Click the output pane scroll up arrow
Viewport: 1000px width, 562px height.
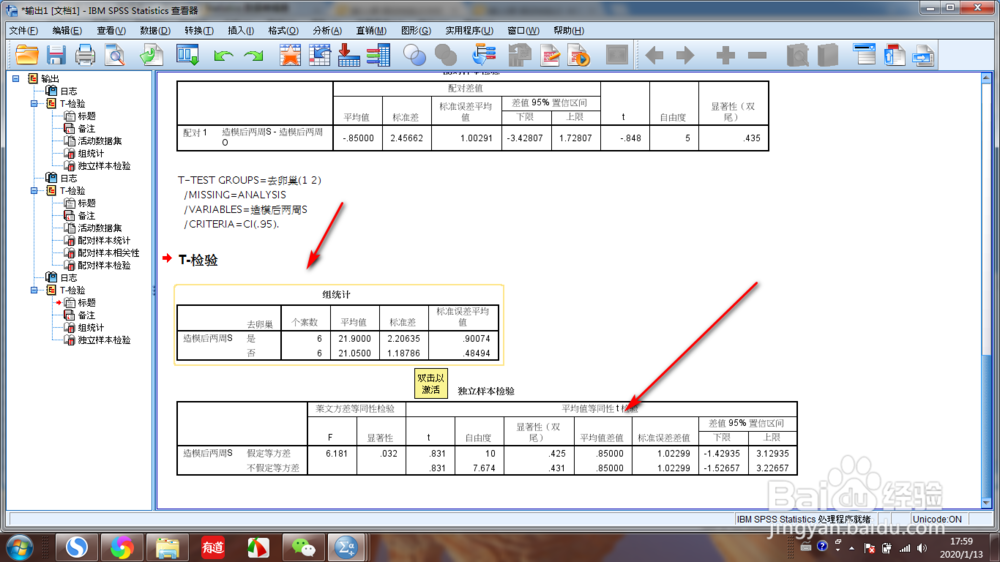[986, 78]
